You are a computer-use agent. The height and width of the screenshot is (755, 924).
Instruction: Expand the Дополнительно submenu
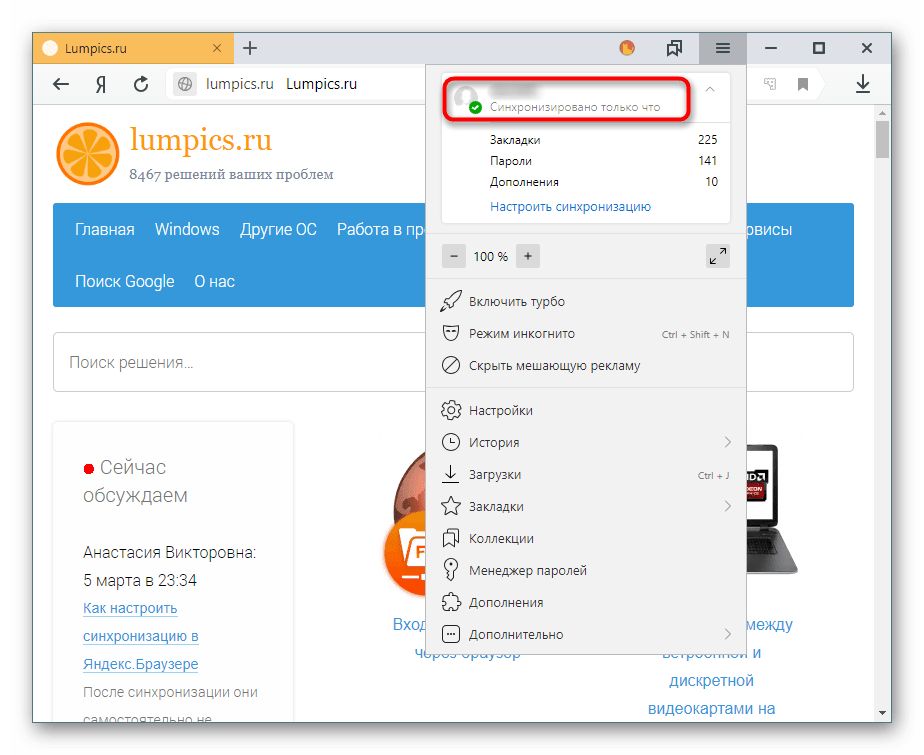coord(727,634)
